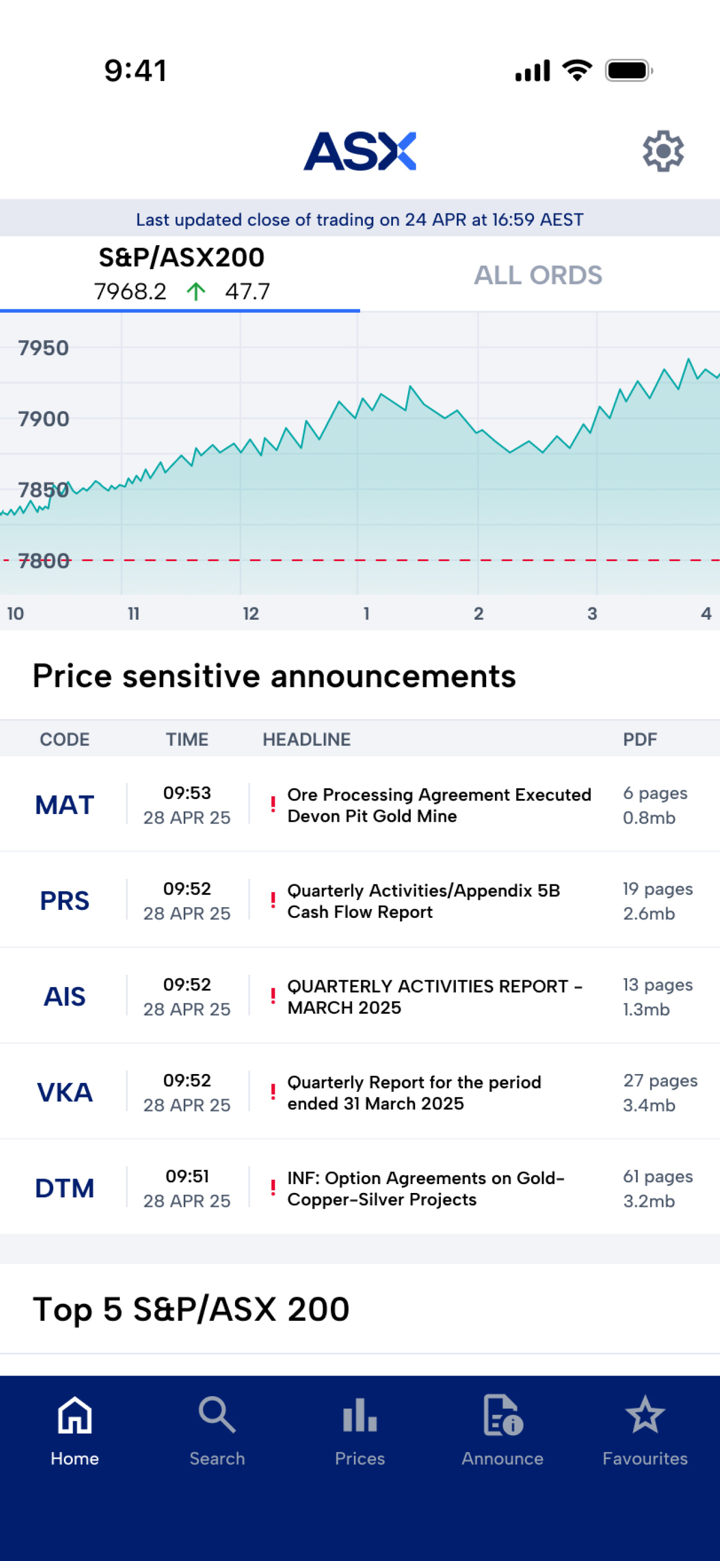The image size is (720, 1561).
Task: Tap the index price chart
Action: click(360, 460)
